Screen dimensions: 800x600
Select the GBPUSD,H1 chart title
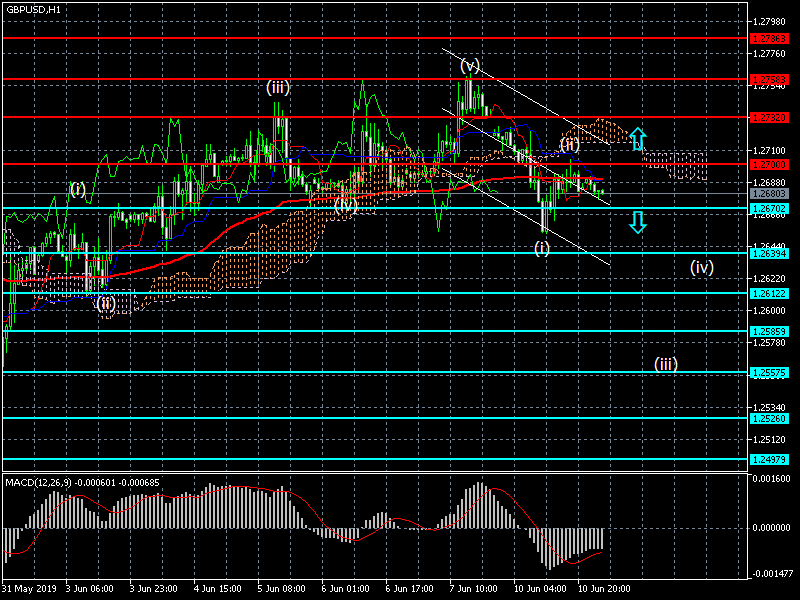coord(33,9)
